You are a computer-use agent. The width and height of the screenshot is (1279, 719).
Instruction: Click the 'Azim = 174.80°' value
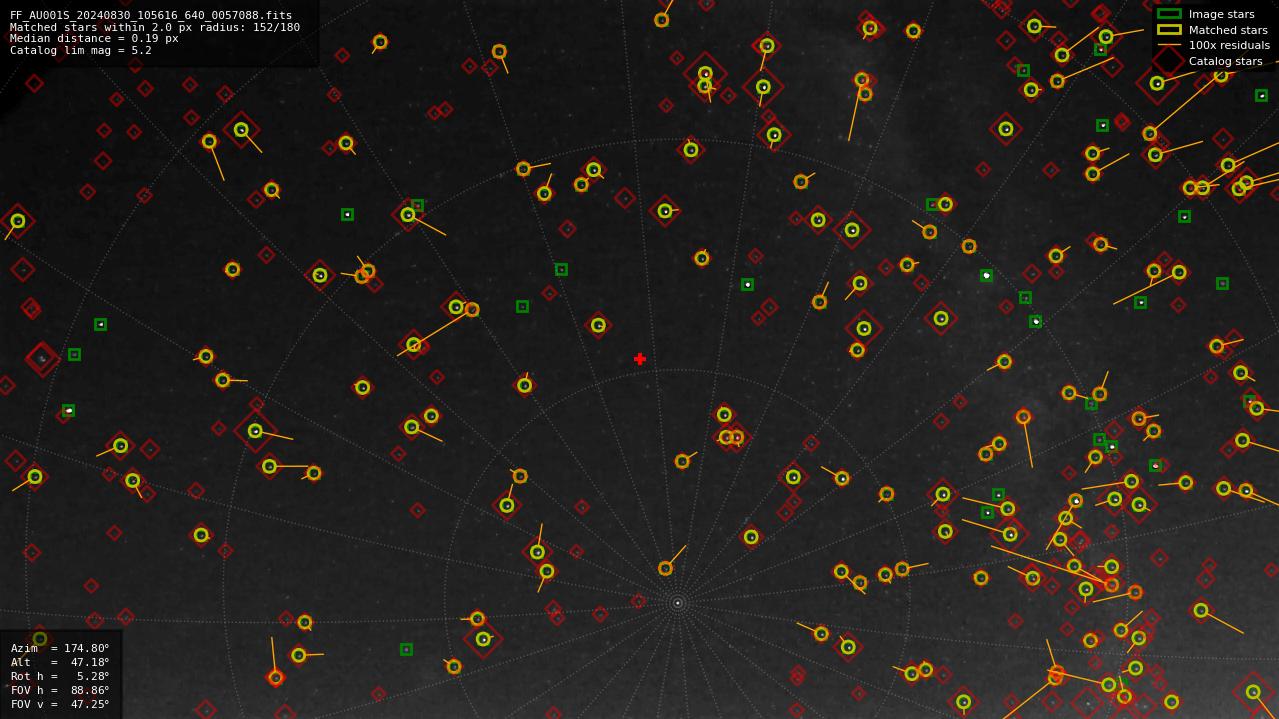point(60,648)
